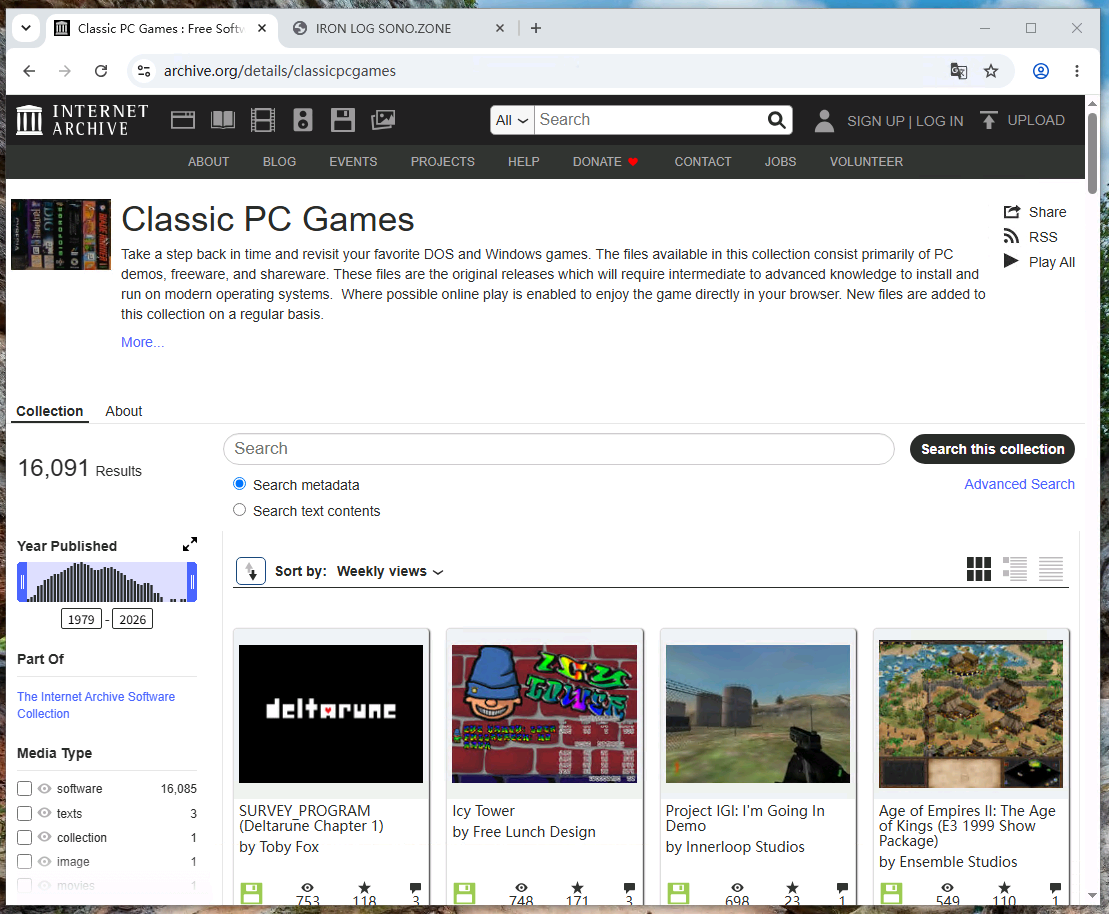Viewport: 1109px width, 914px height.
Task: Expand description with More... link
Action: (x=142, y=342)
